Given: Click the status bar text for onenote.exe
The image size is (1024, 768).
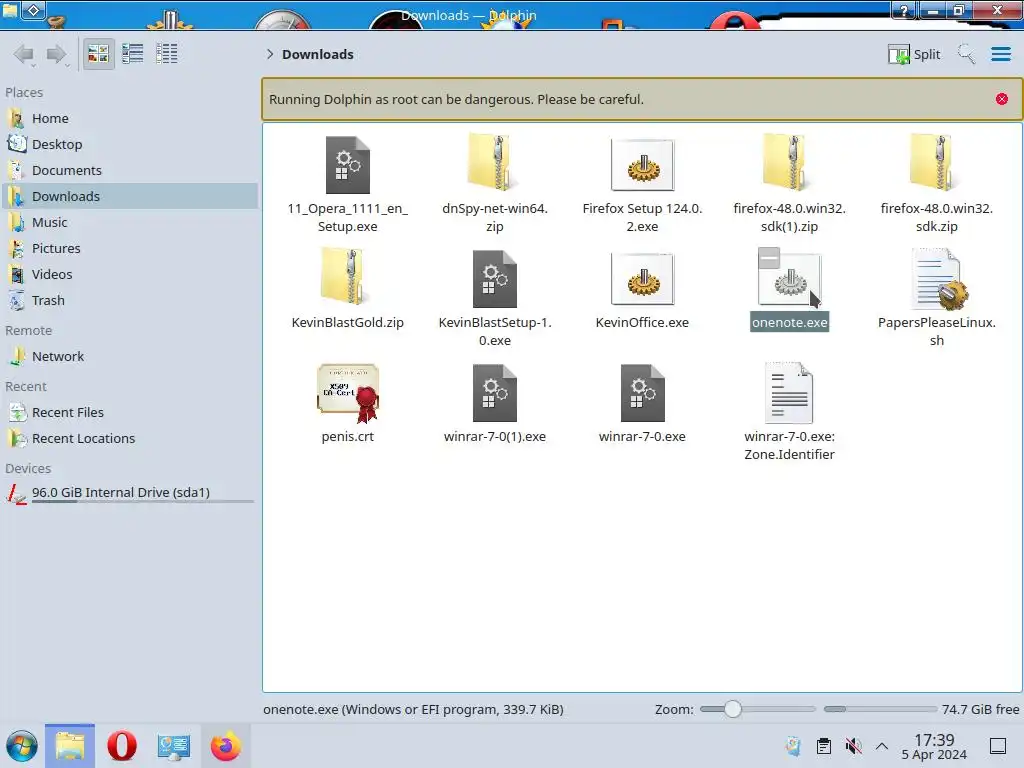Looking at the screenshot, I should coord(413,709).
